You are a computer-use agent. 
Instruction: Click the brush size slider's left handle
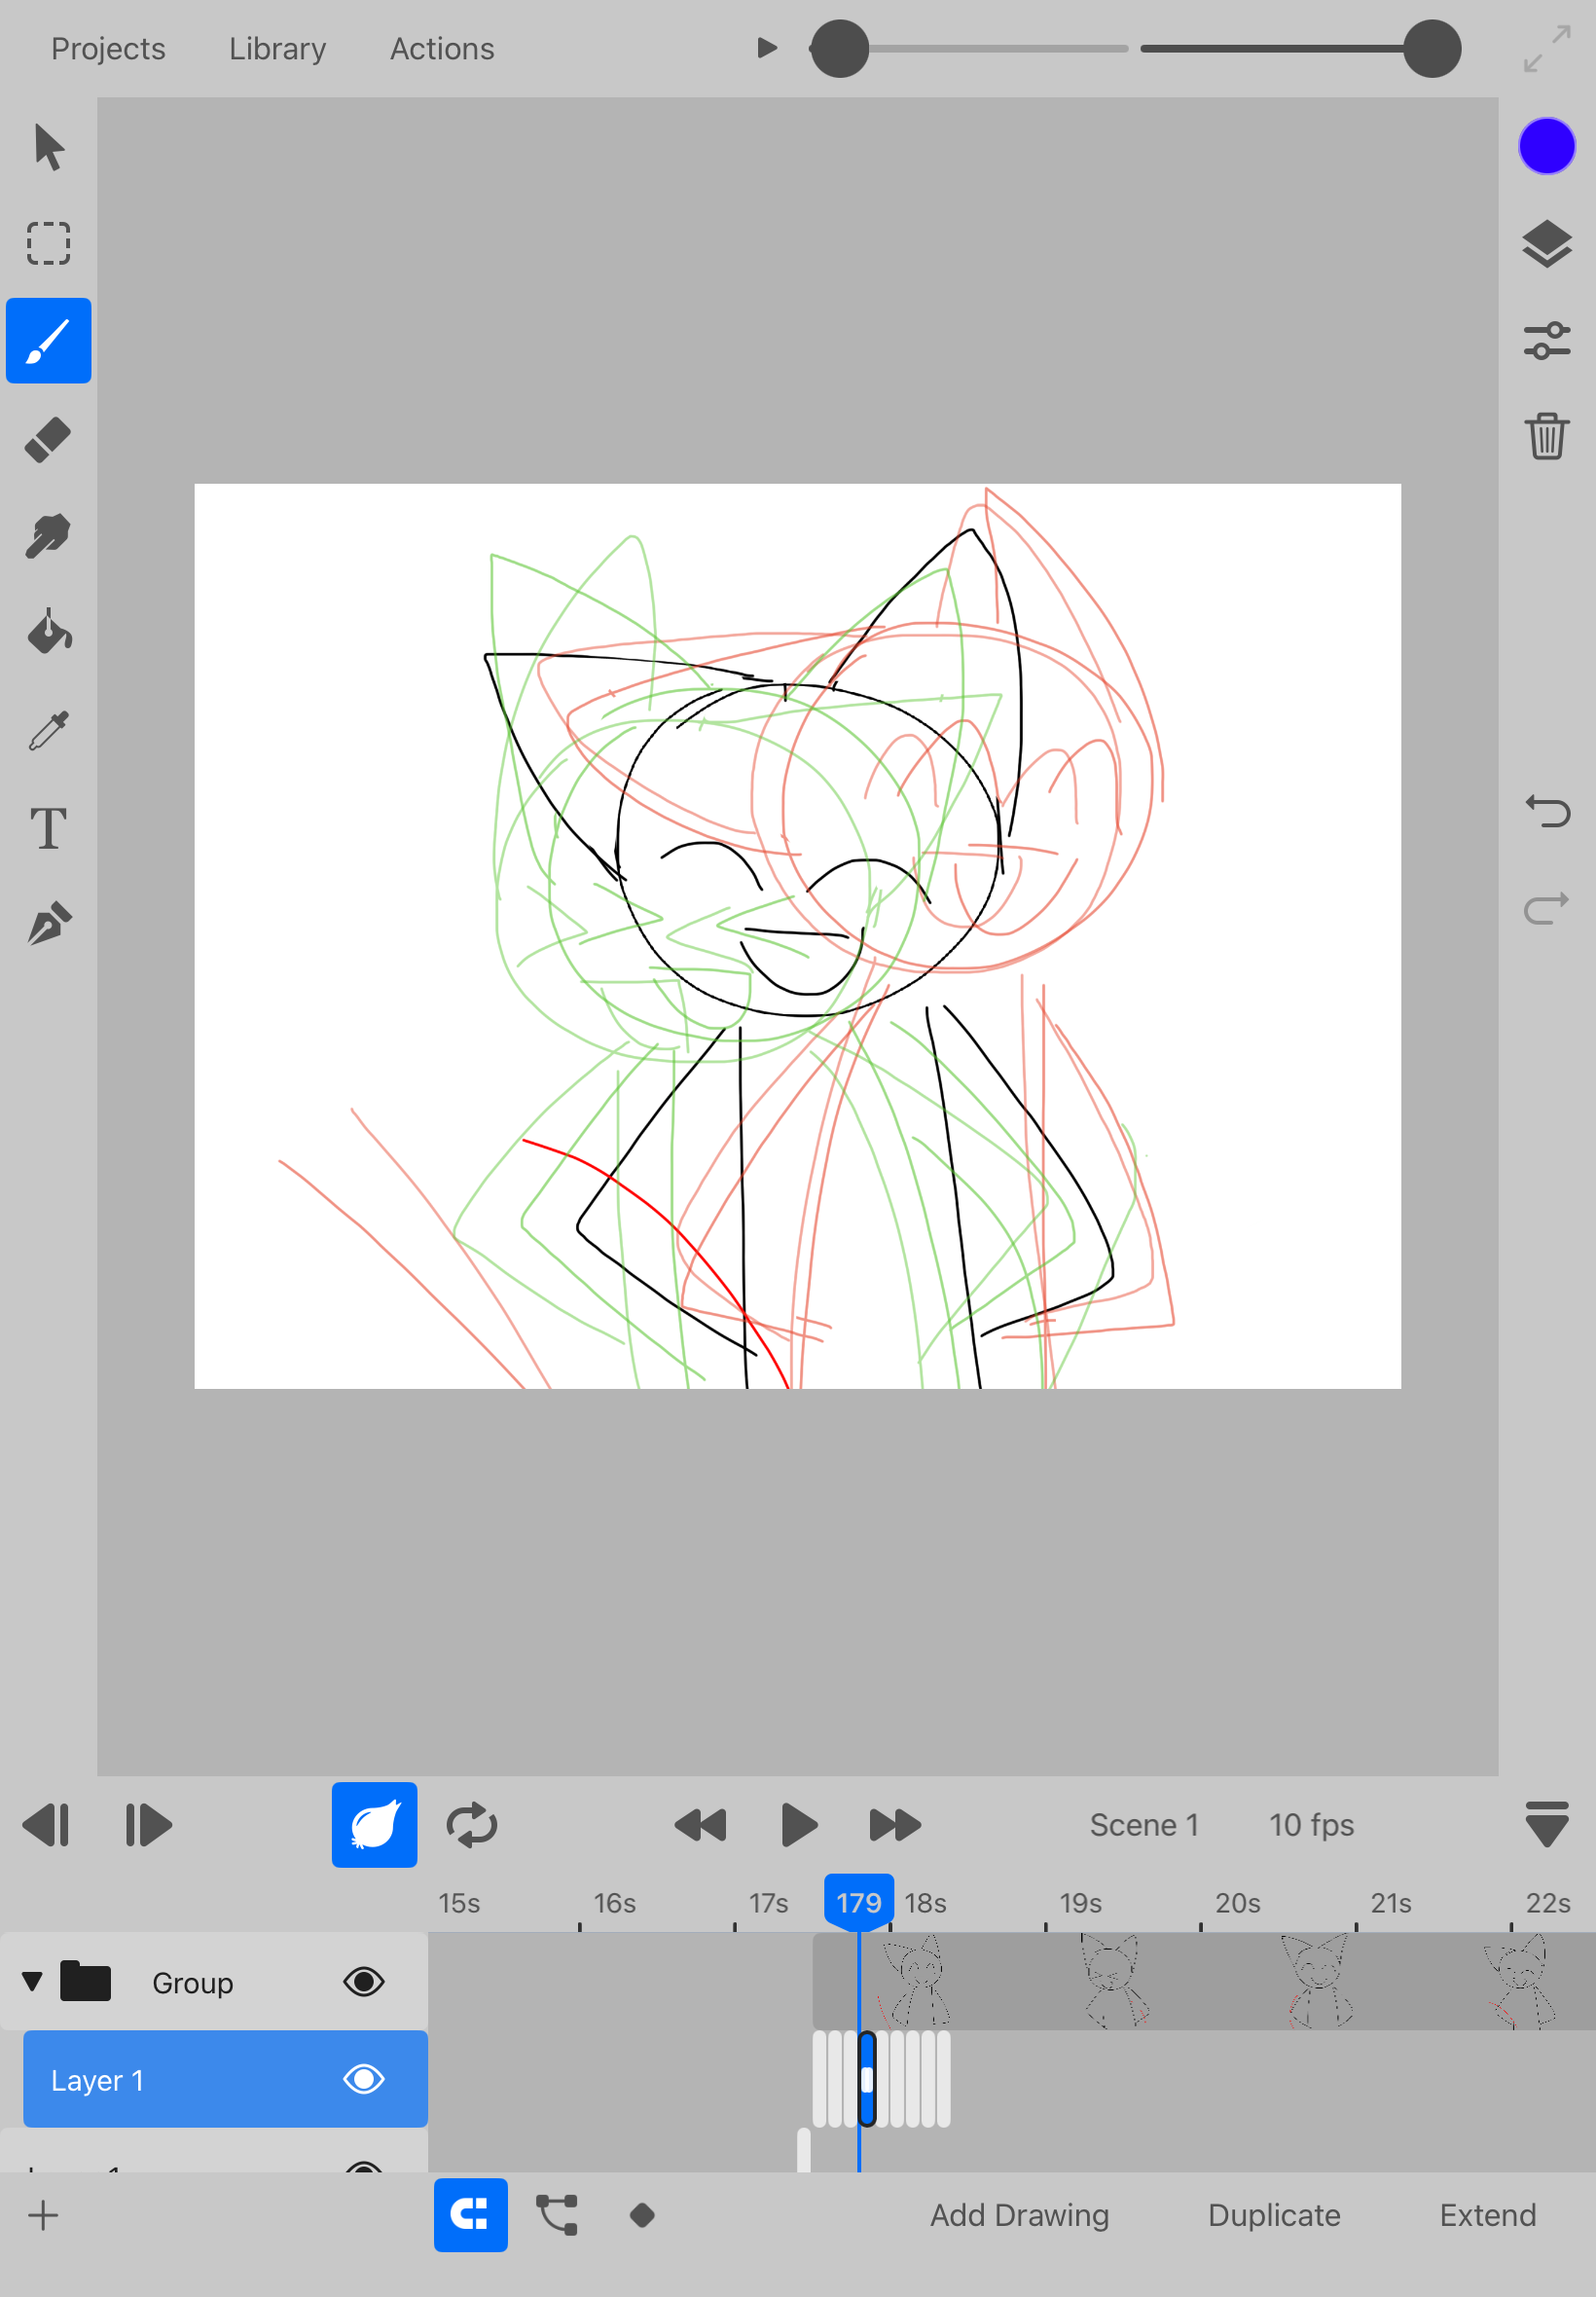tap(839, 49)
